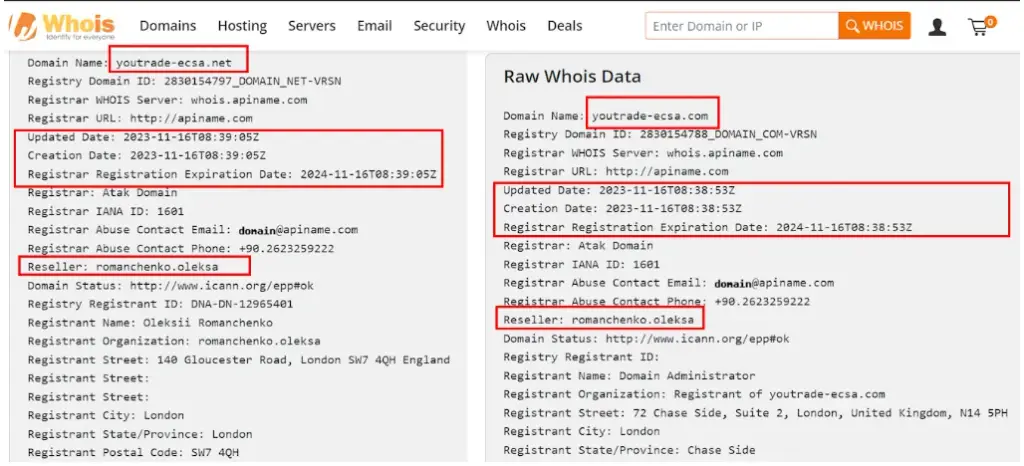Select Registrar IANA ID 1601 in left panel
Image resolution: width=1024 pixels, height=466 pixels.
(106, 211)
